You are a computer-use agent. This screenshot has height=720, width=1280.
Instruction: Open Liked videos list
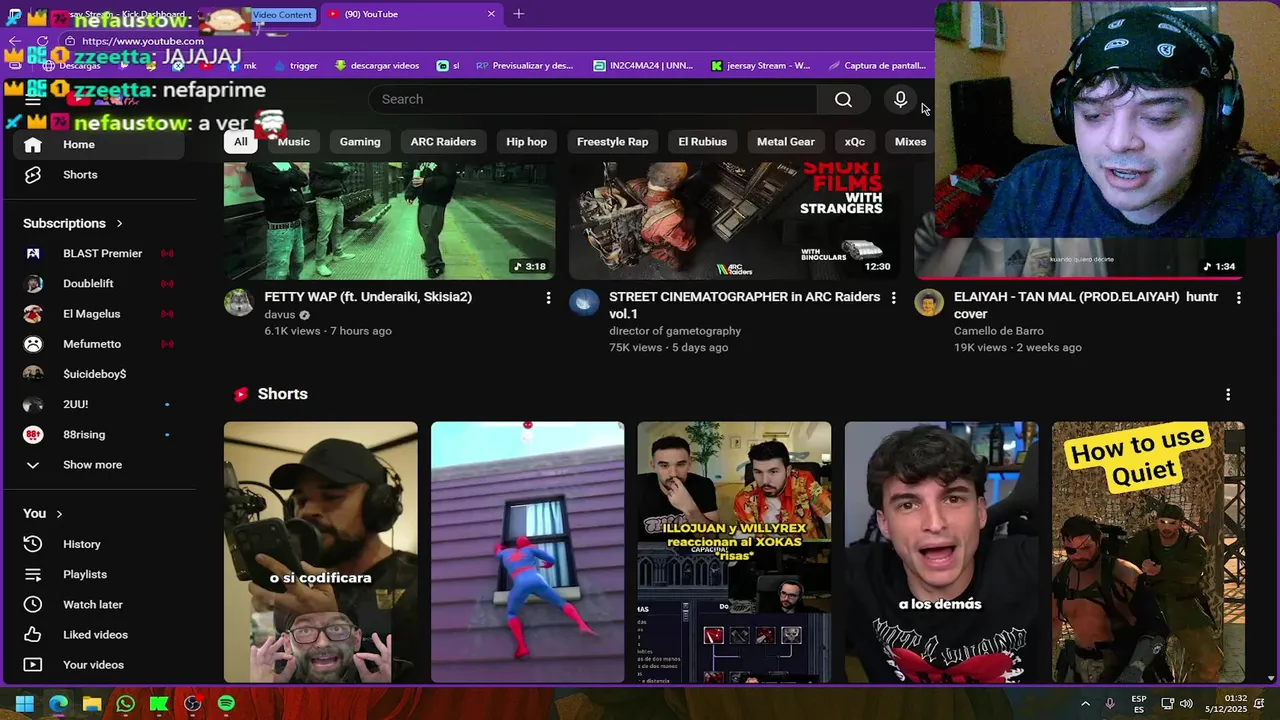click(x=93, y=634)
